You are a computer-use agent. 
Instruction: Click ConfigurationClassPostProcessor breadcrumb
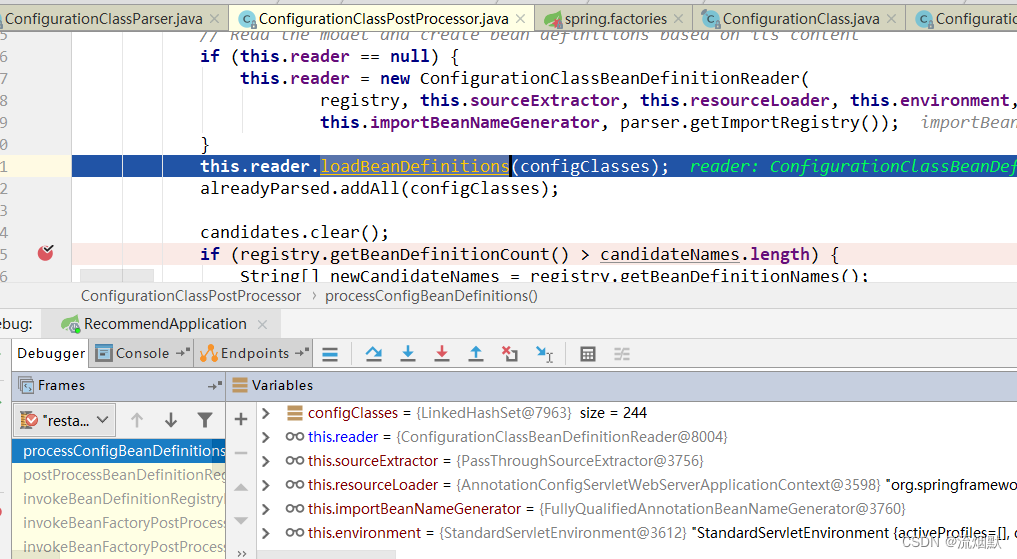tap(191, 296)
